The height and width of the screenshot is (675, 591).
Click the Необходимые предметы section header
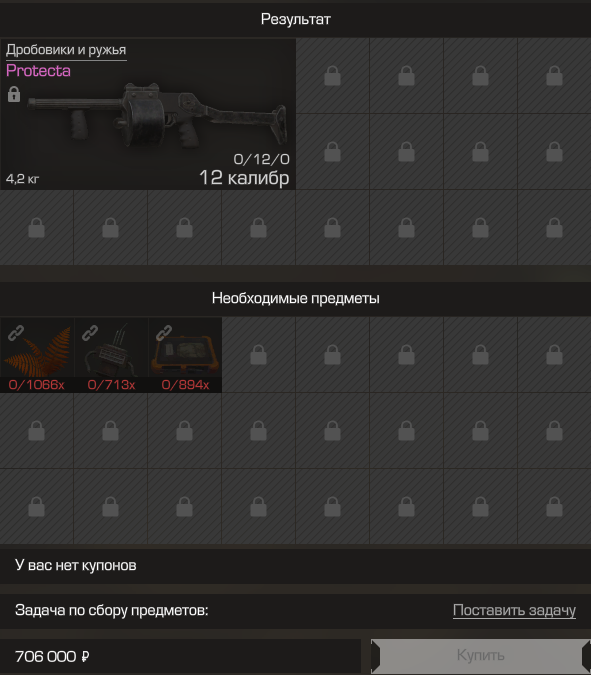tap(295, 298)
